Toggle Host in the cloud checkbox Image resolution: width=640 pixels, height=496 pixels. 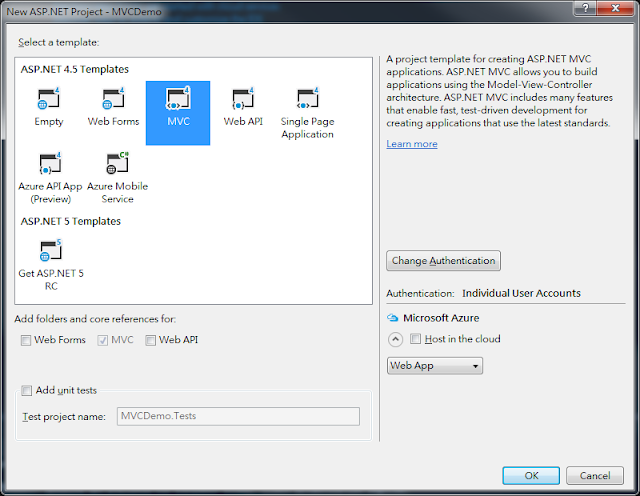tap(416, 339)
